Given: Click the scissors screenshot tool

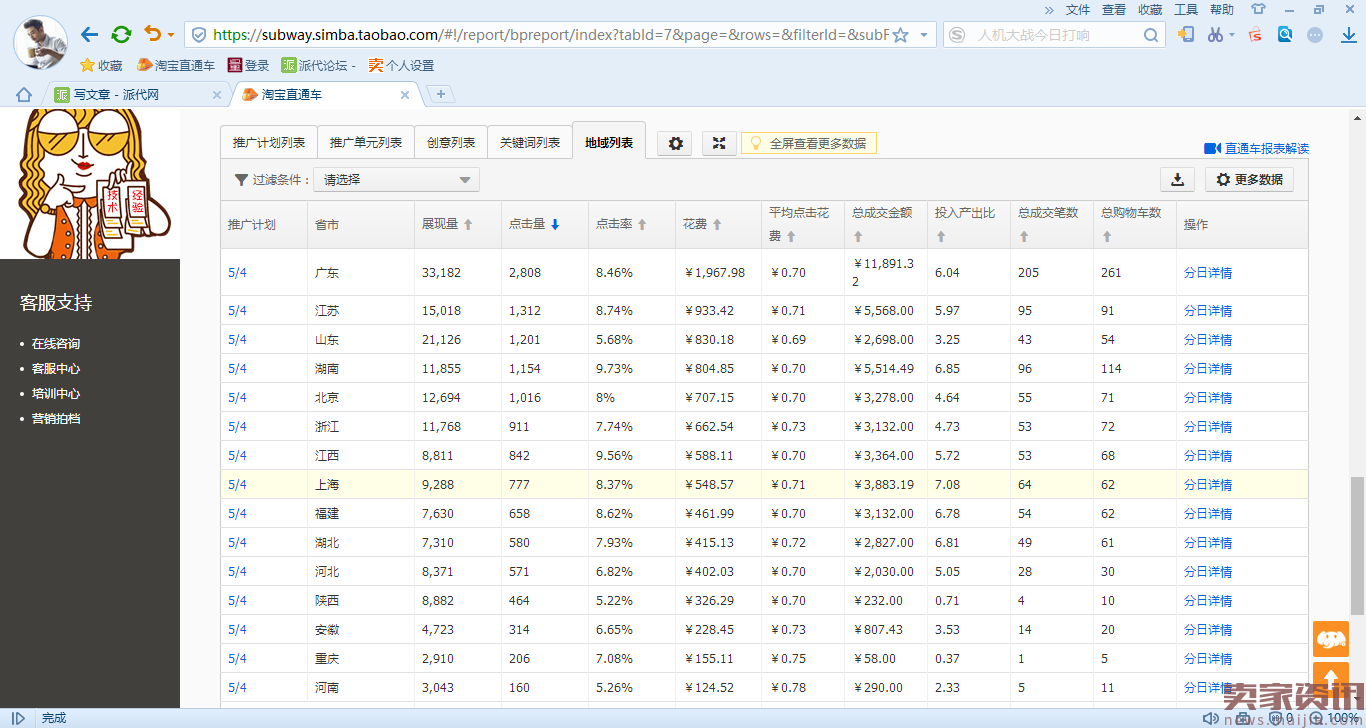Looking at the screenshot, I should [x=1215, y=35].
